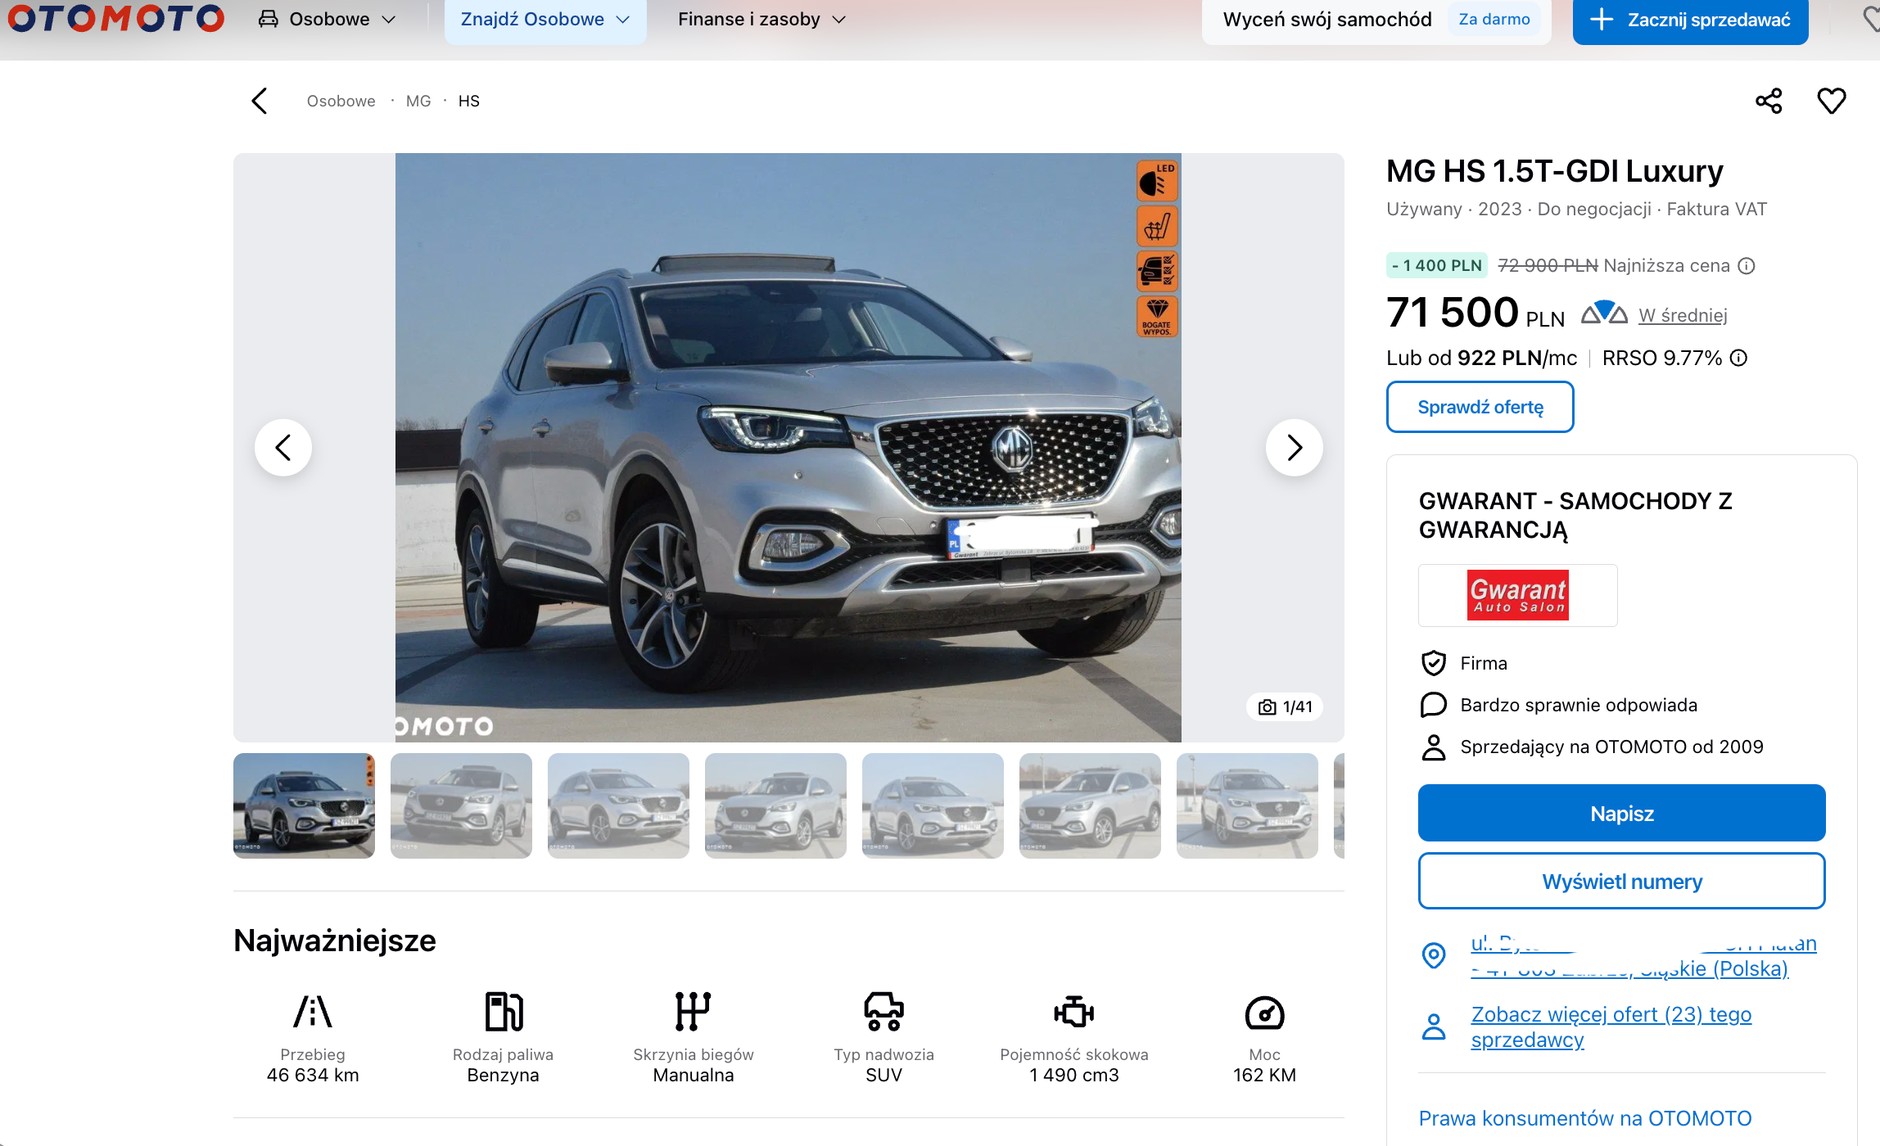Click the 162 KM power value
This screenshot has width=1880, height=1146.
(1264, 1075)
